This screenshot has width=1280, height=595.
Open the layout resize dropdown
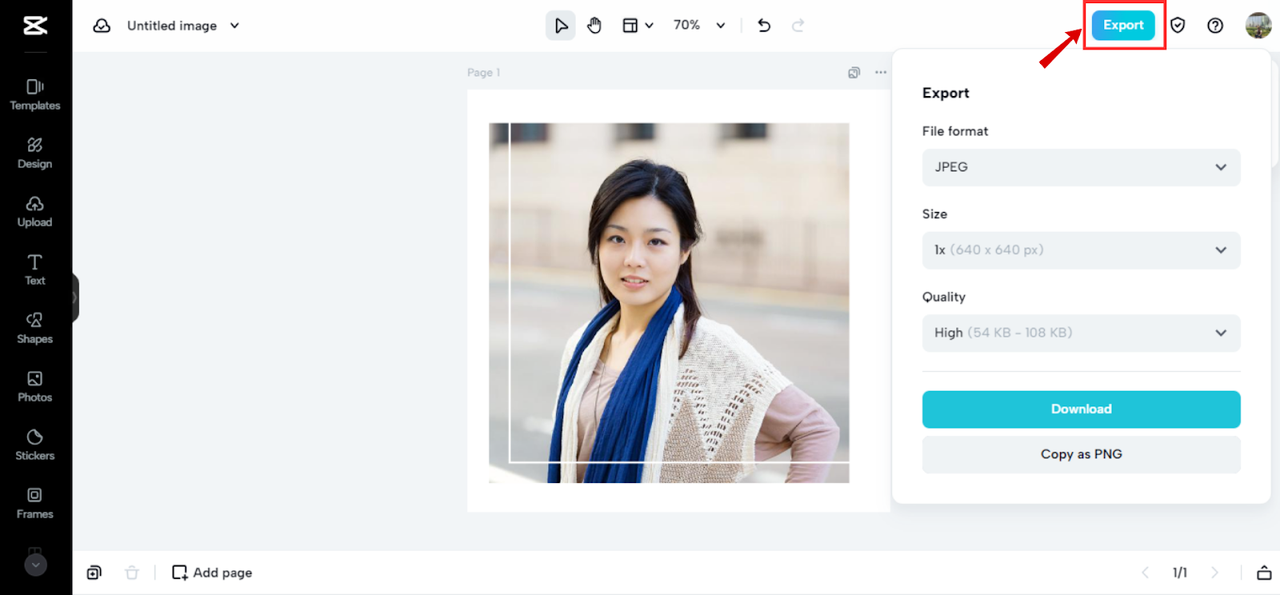click(638, 26)
